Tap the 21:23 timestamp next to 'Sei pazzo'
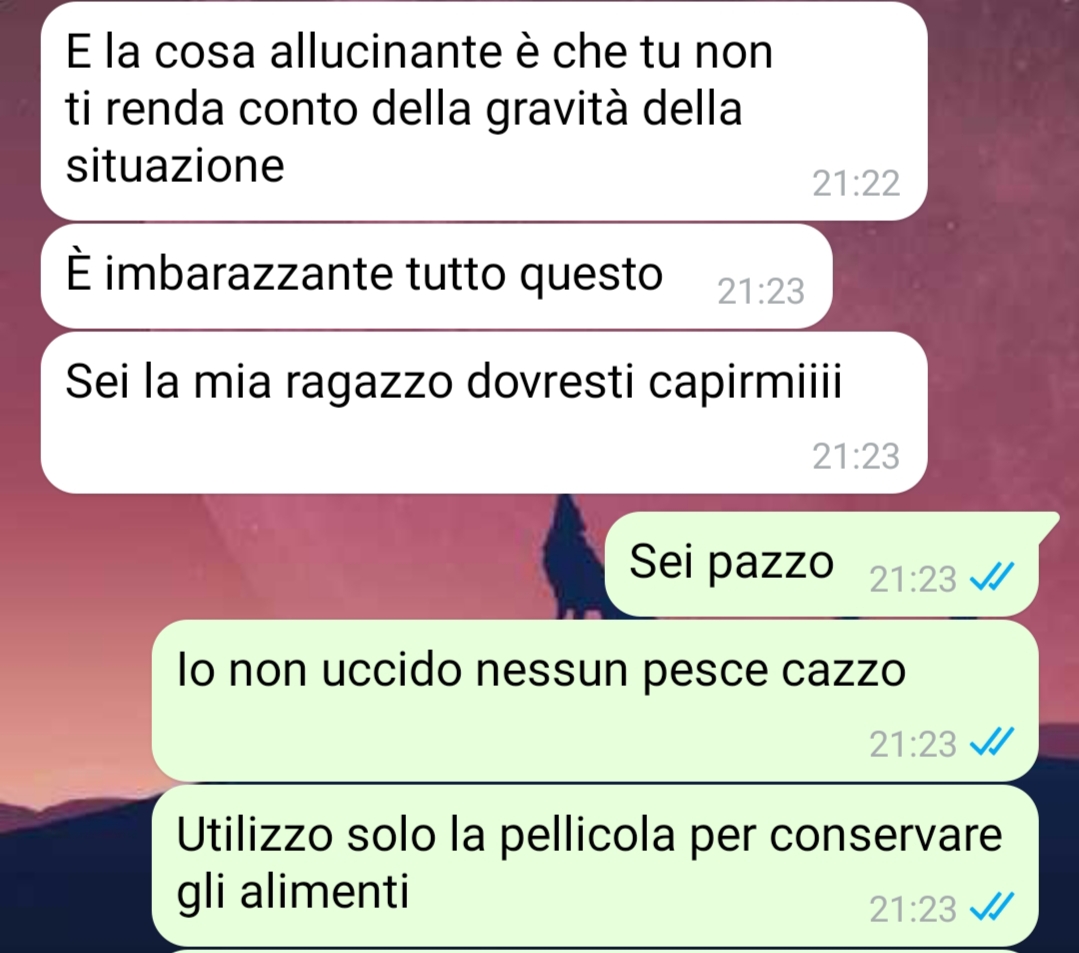Viewport: 1079px width, 953px height. 912,579
